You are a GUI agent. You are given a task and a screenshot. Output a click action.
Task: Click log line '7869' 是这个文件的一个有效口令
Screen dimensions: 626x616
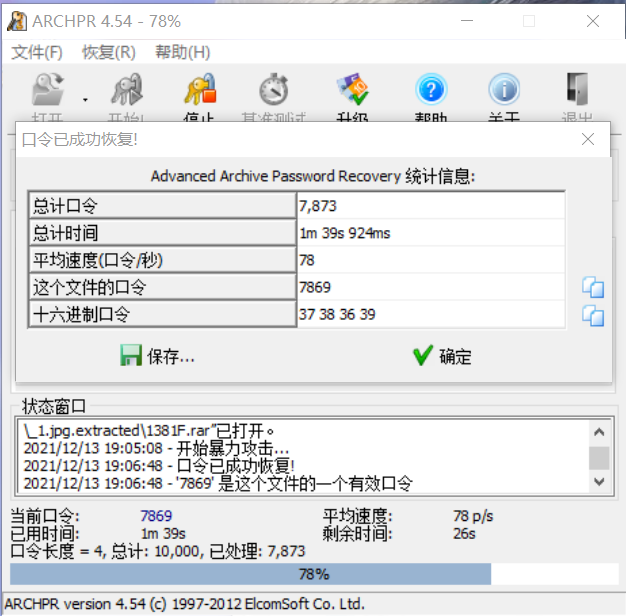coord(218,483)
